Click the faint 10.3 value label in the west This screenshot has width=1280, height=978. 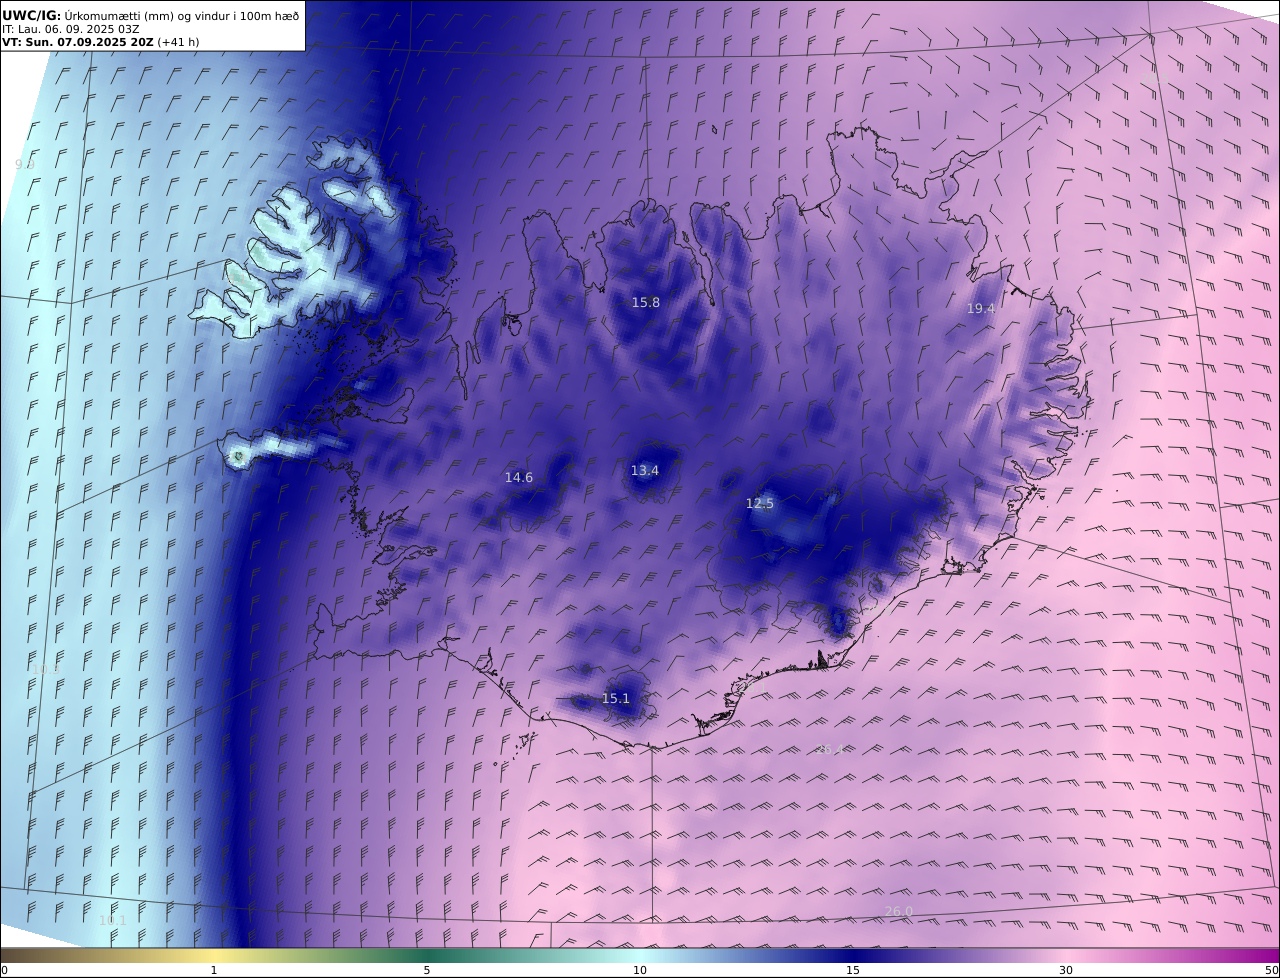[x=46, y=669]
